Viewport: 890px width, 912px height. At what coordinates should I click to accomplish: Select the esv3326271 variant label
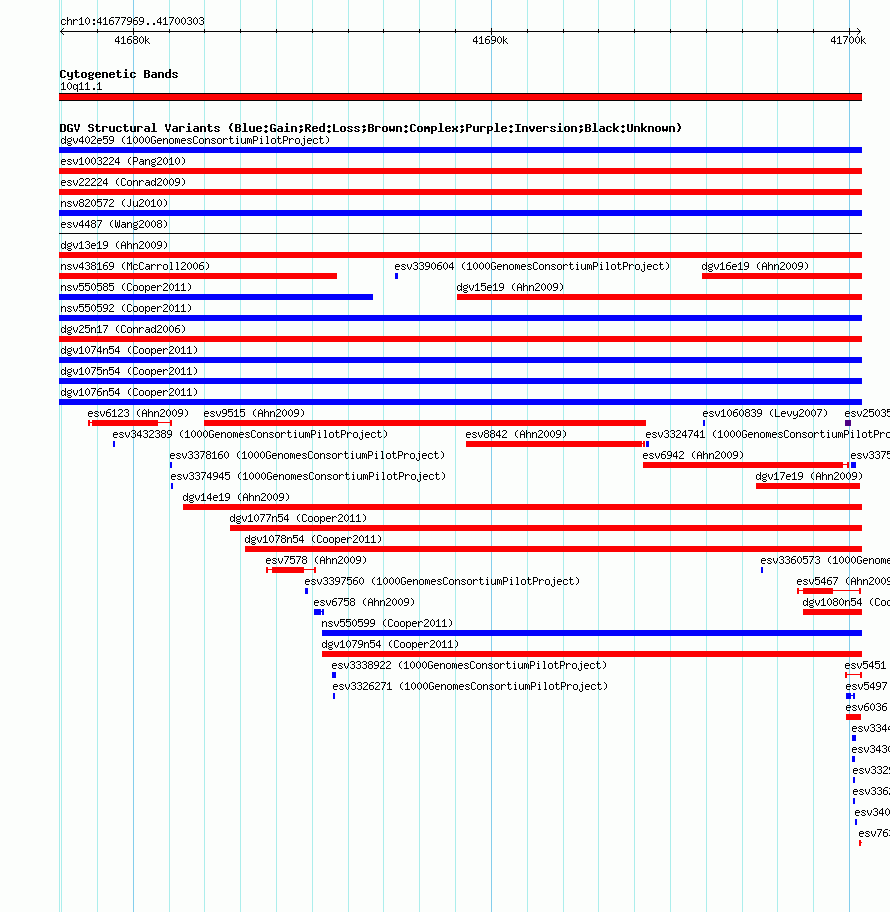point(471,685)
